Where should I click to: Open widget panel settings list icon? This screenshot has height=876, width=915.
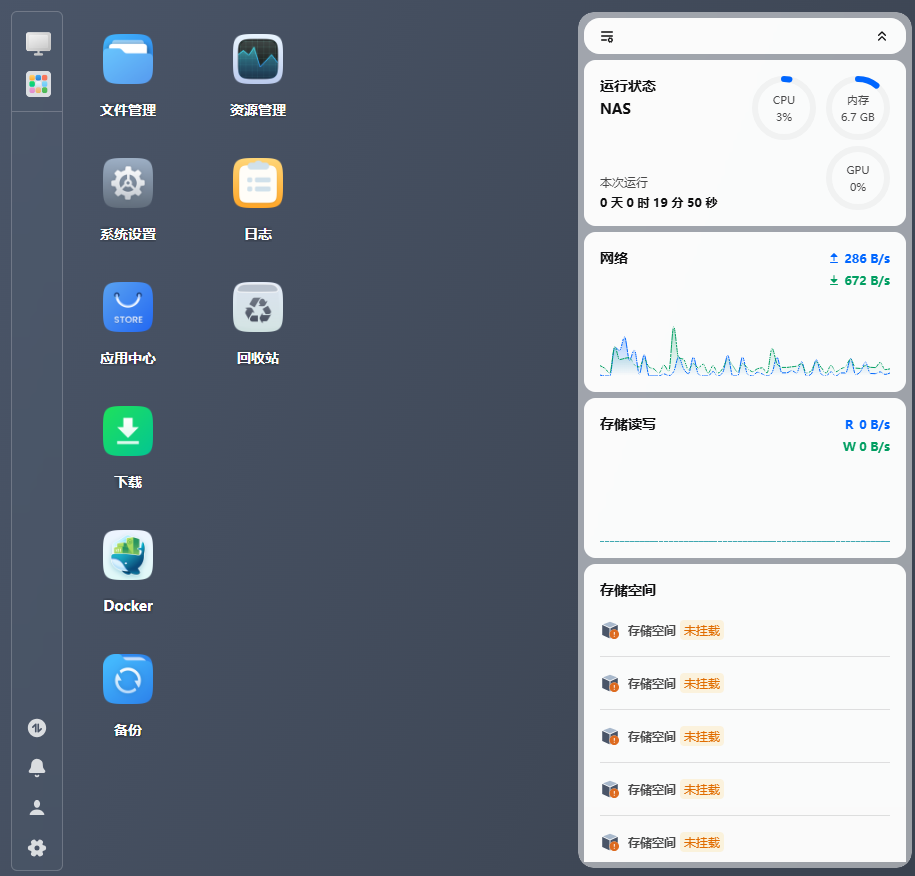(x=607, y=37)
